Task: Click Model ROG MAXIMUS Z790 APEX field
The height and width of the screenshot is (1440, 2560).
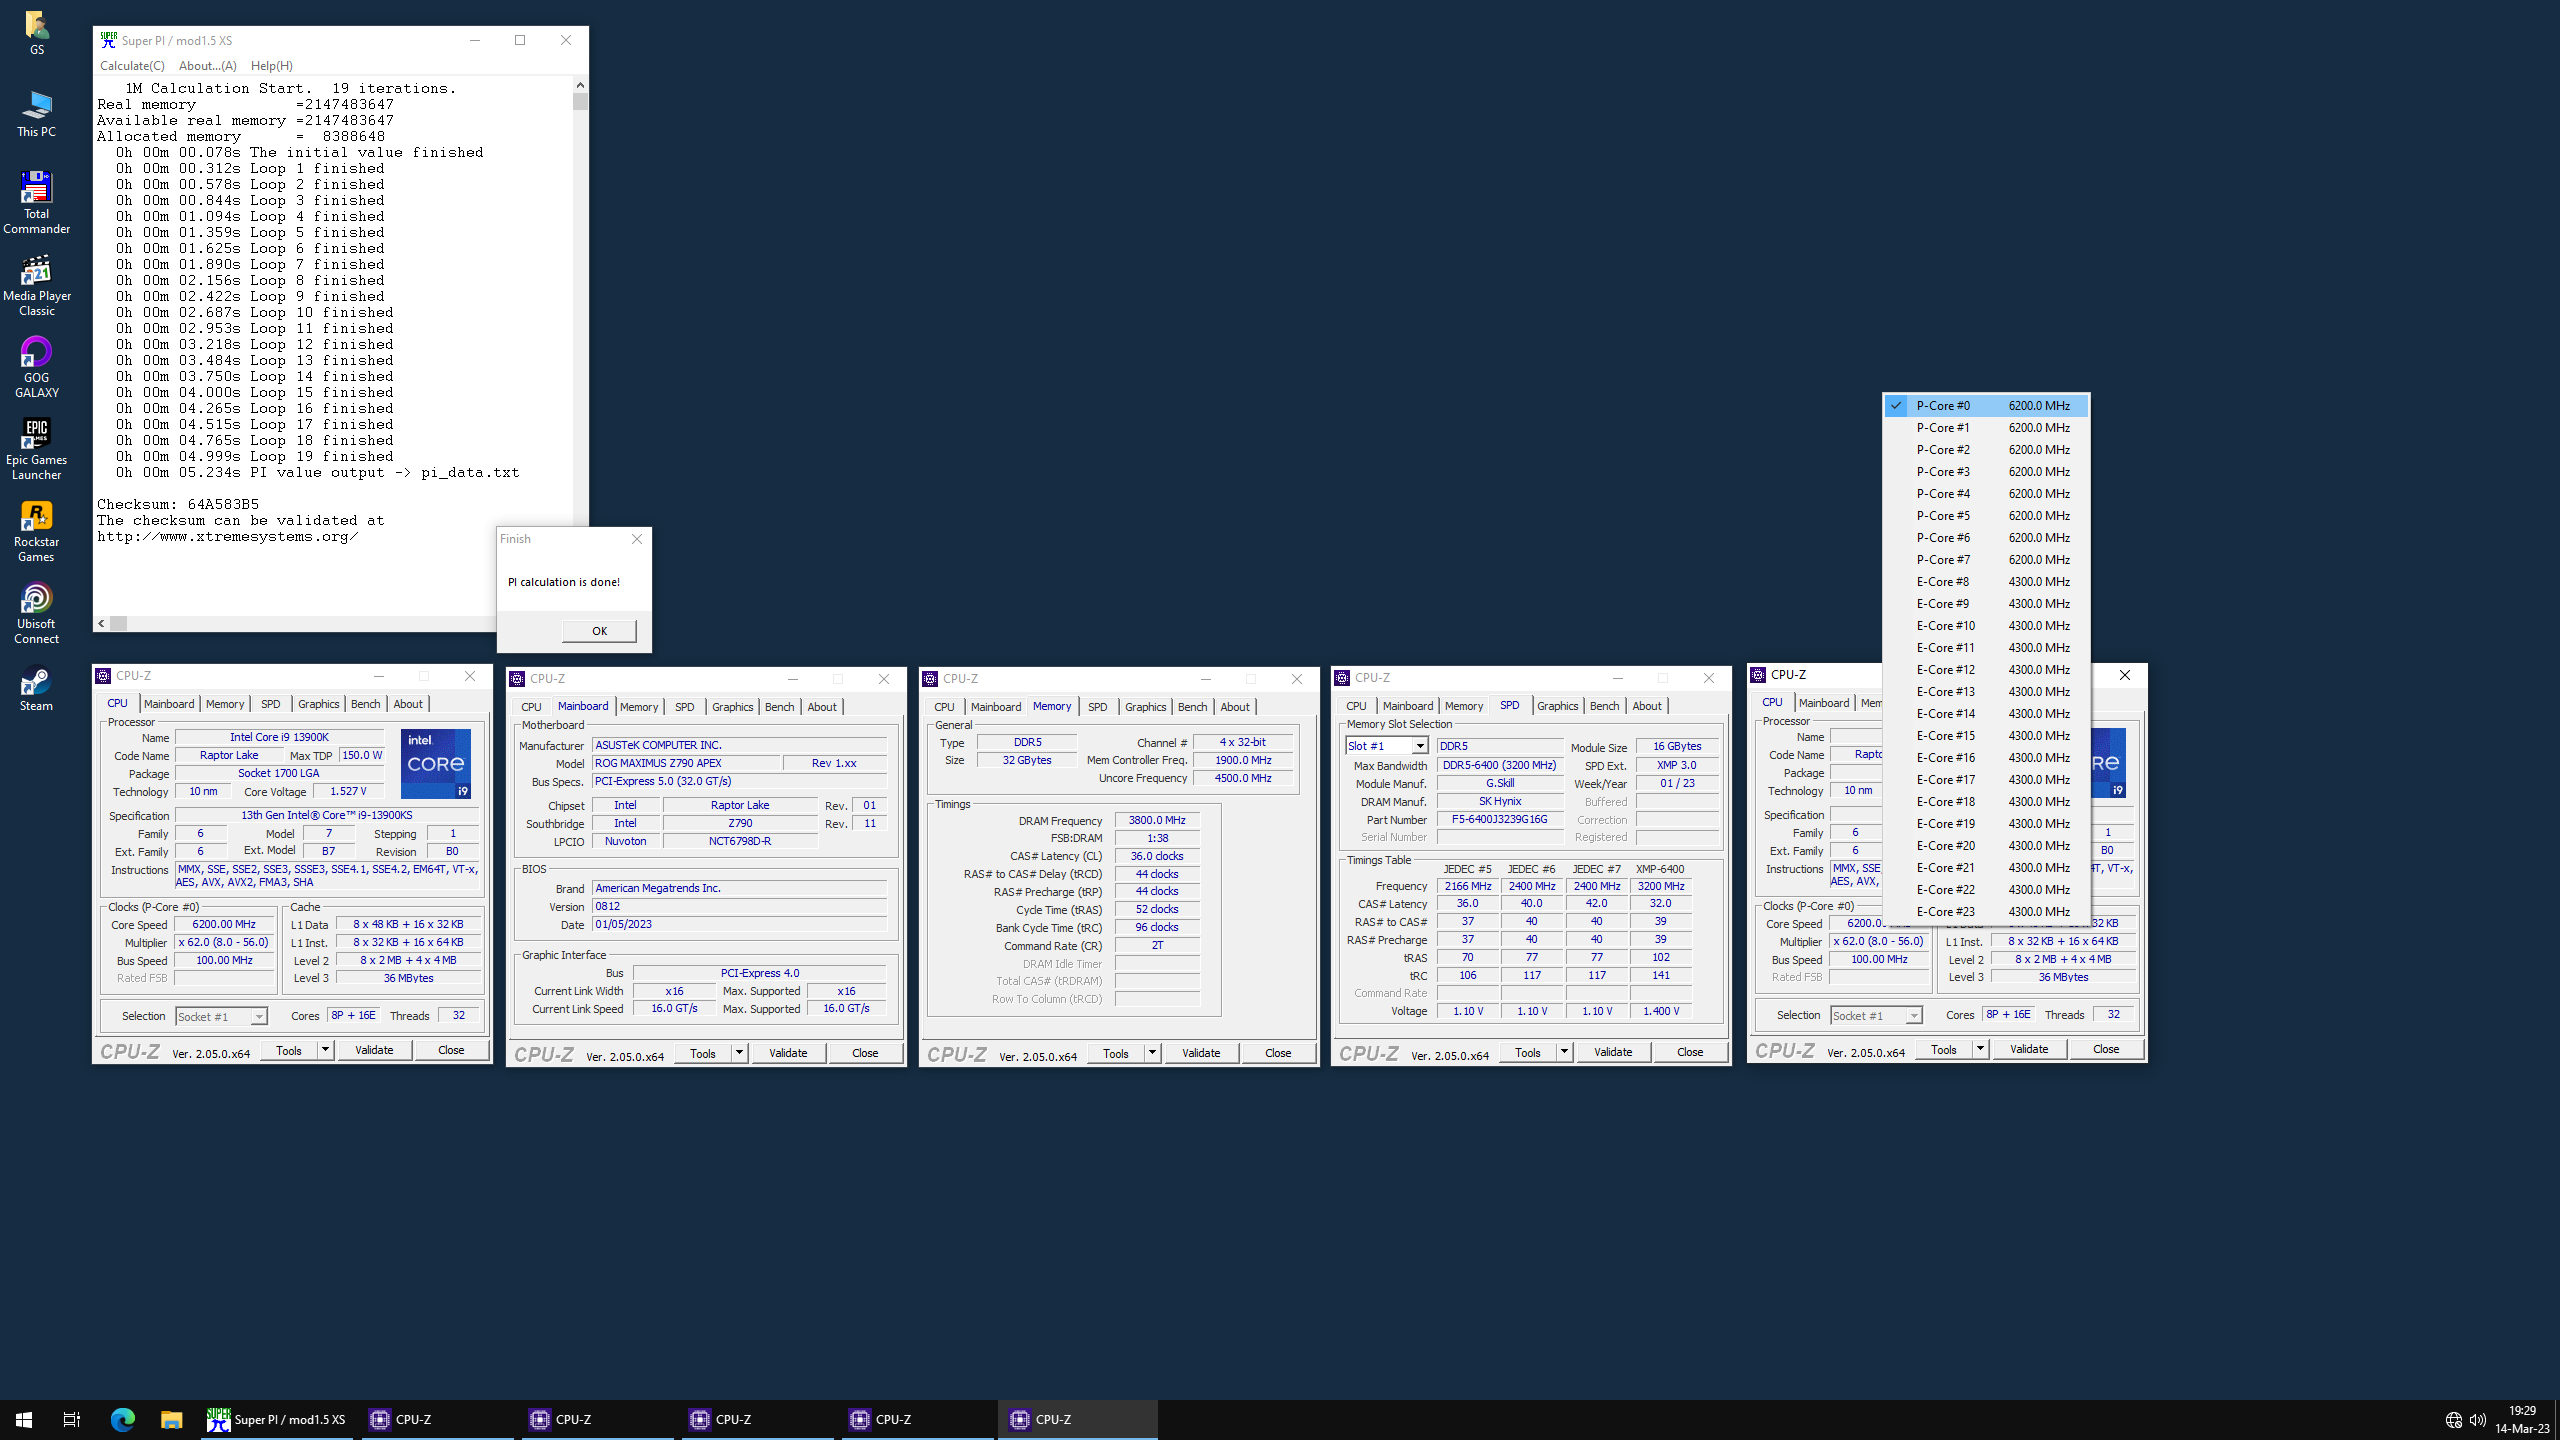Action: click(x=686, y=763)
